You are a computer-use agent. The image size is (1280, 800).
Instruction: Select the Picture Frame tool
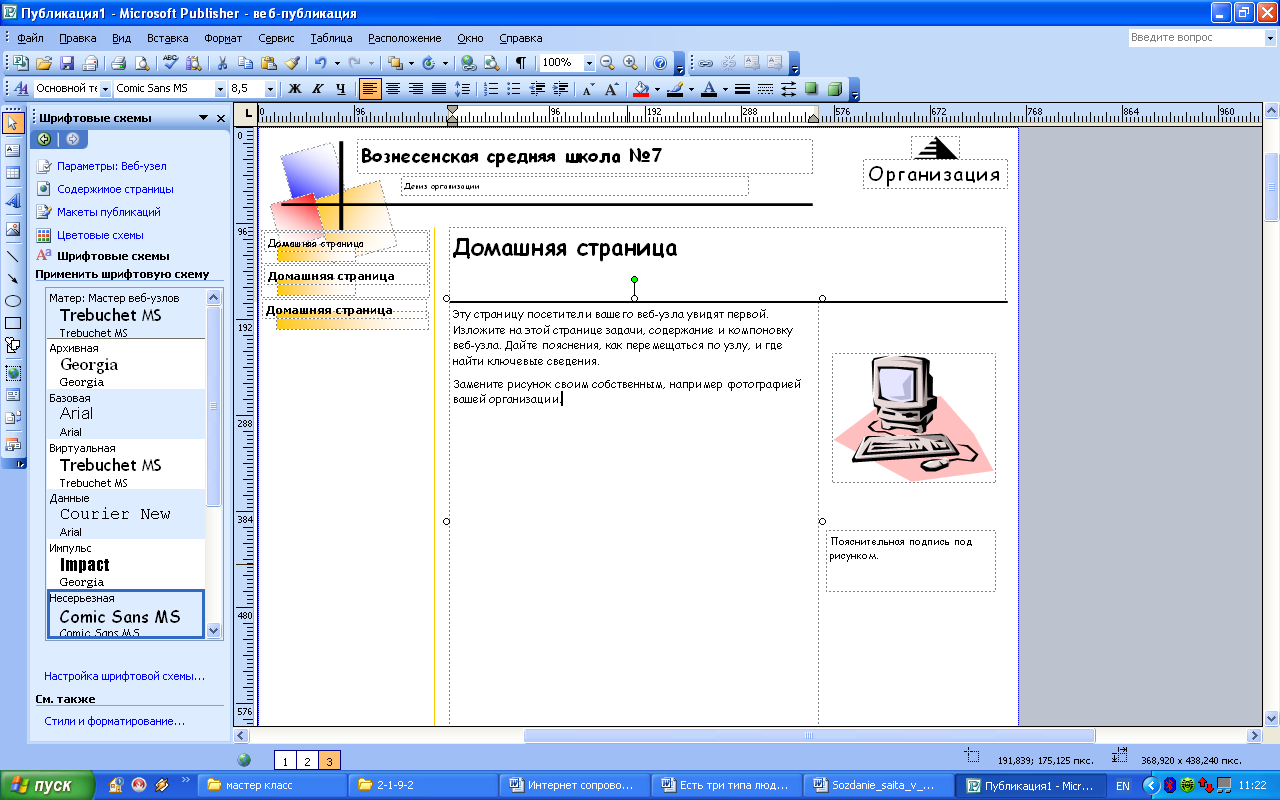(13, 228)
